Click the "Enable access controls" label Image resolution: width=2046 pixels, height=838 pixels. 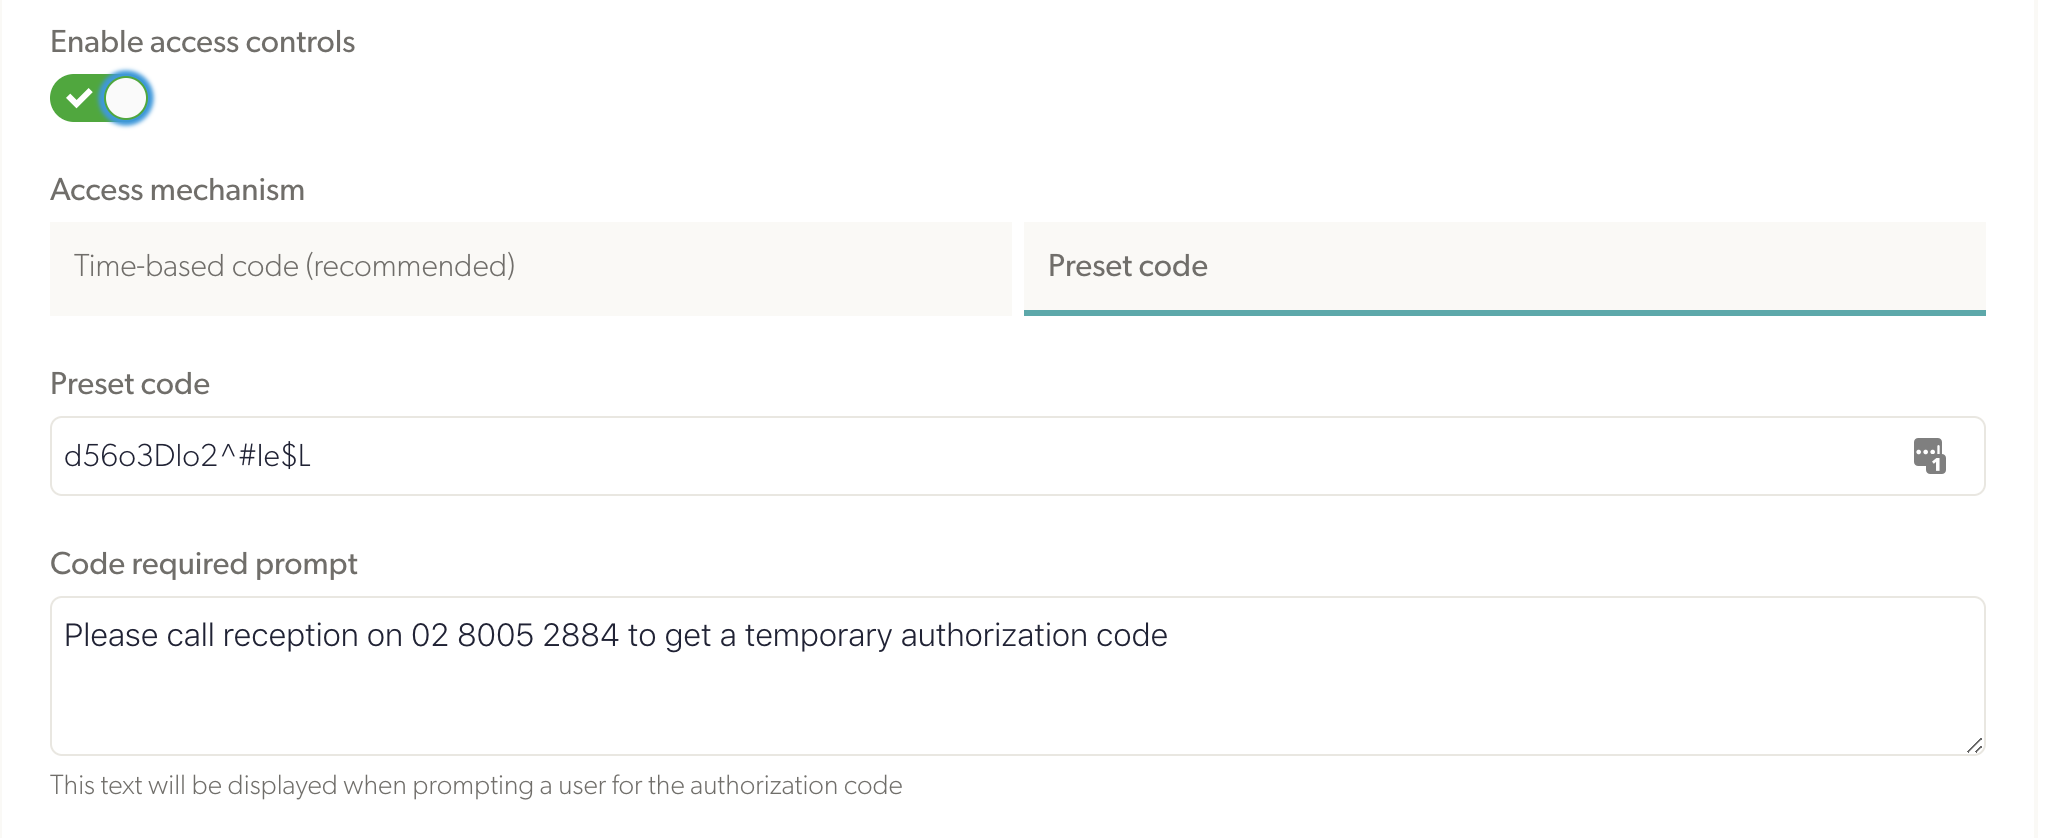click(203, 42)
